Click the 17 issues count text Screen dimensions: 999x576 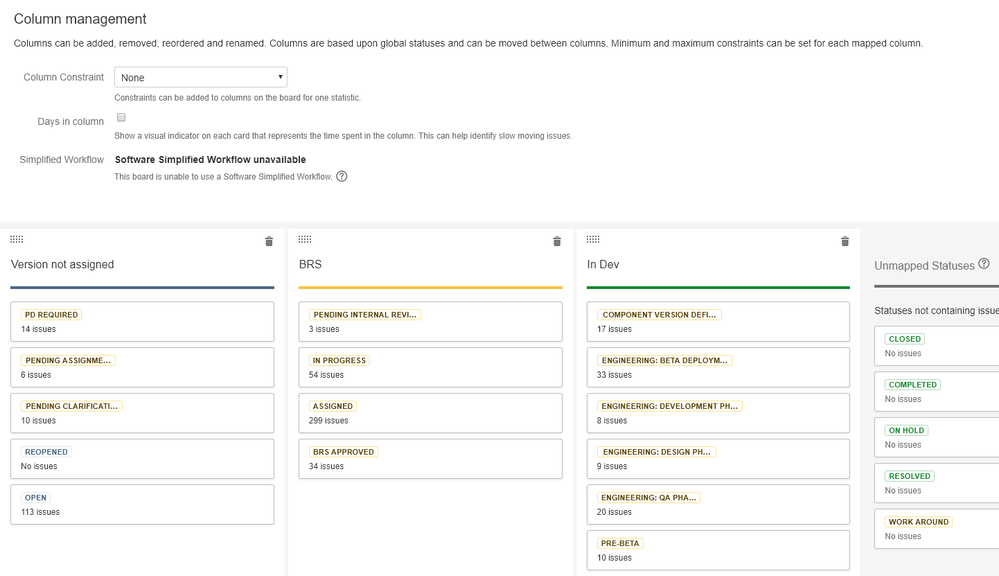pyautogui.click(x=614, y=329)
